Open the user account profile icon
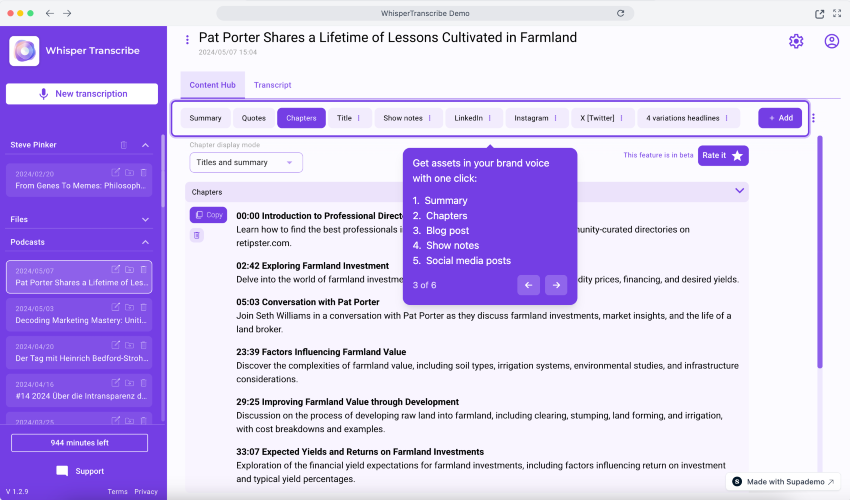Viewport: 850px width, 500px height. pos(832,41)
